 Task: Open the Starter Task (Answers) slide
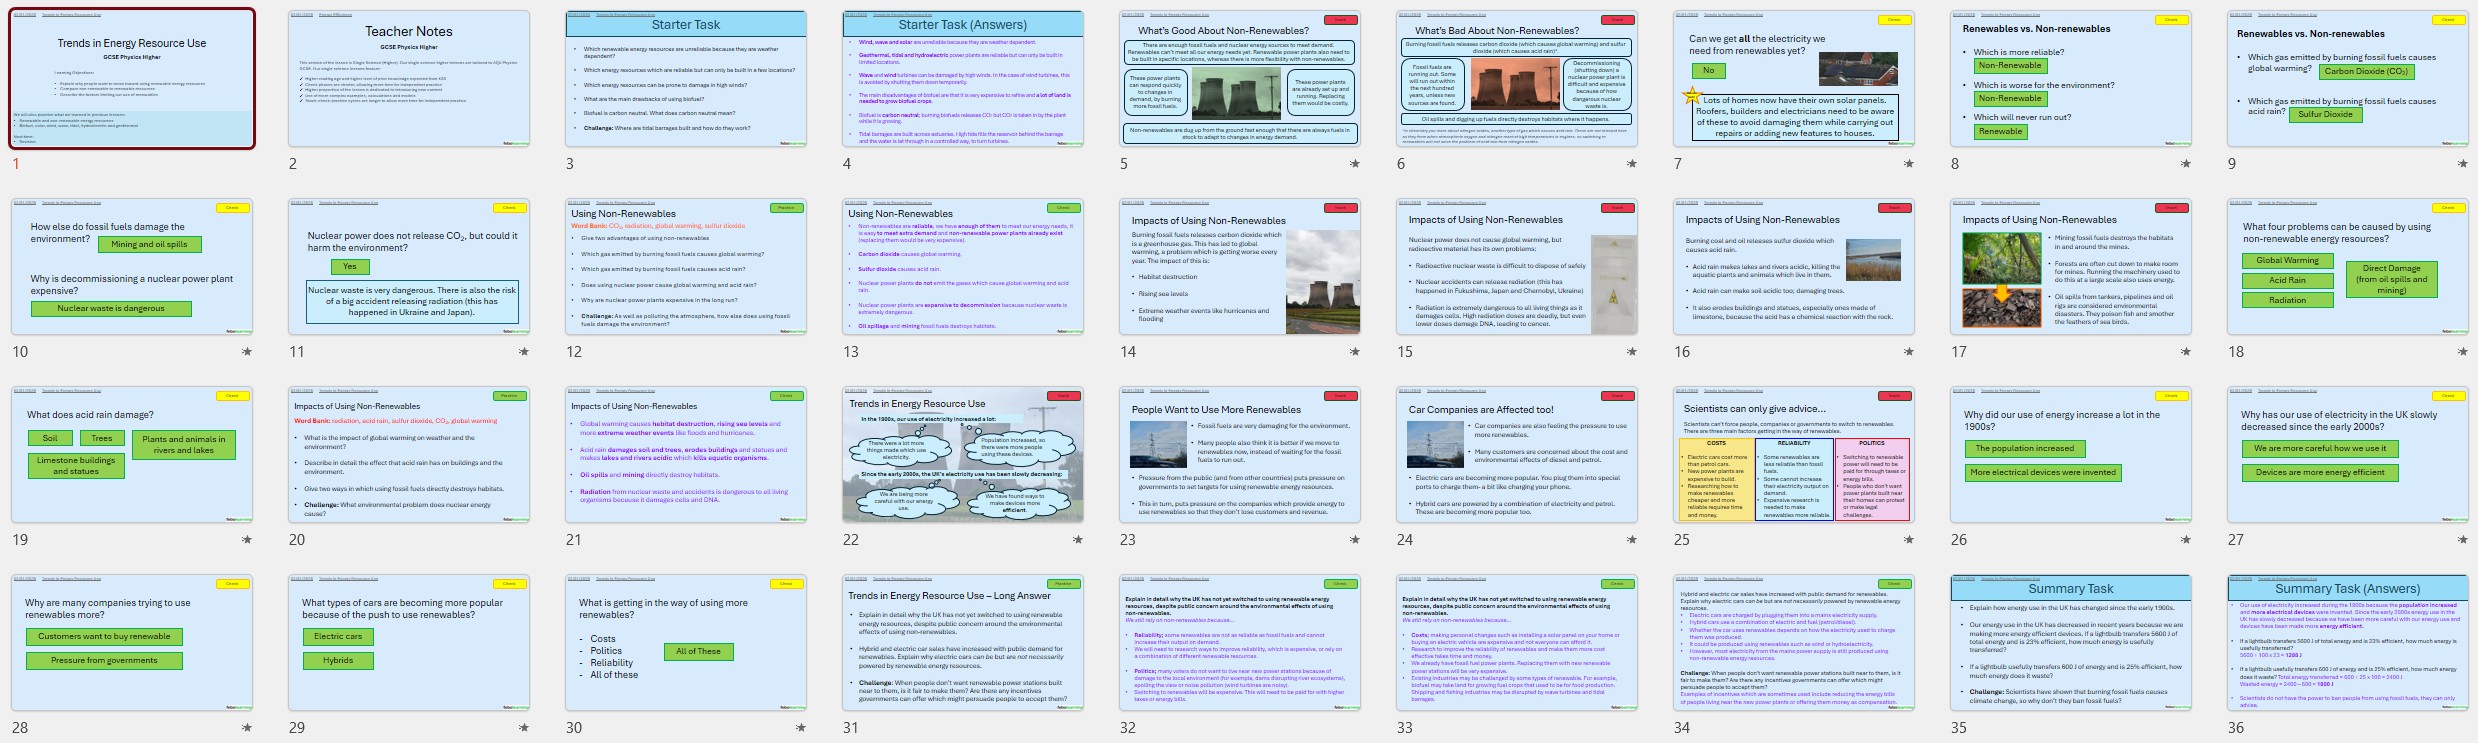(963, 79)
